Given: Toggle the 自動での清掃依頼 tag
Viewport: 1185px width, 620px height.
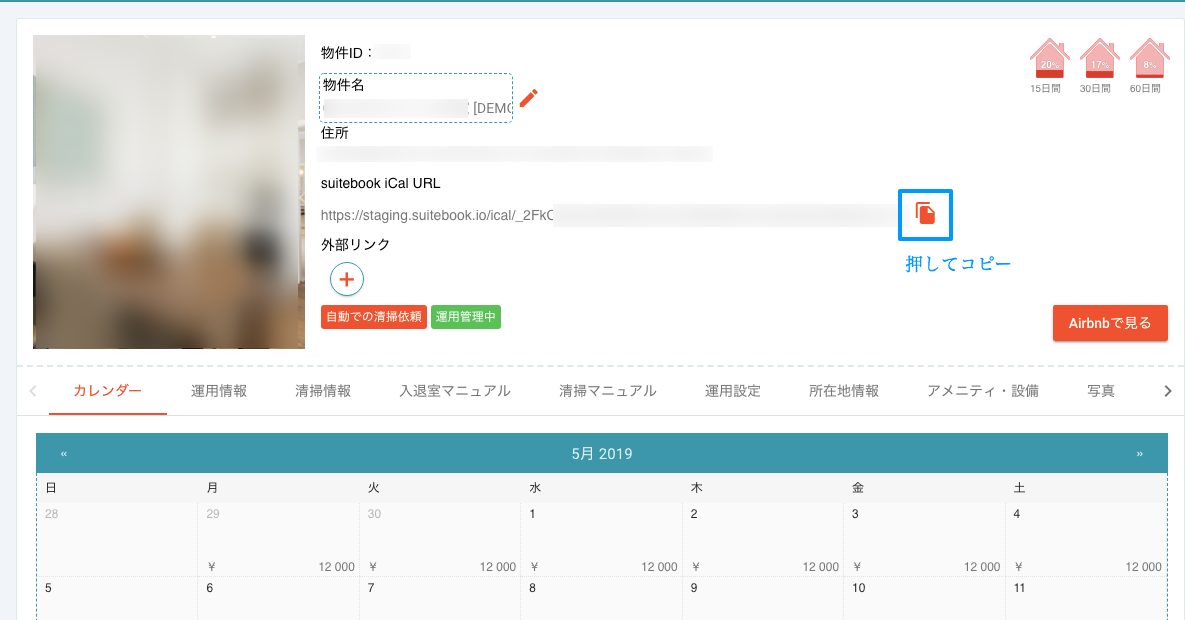Looking at the screenshot, I should click(374, 317).
